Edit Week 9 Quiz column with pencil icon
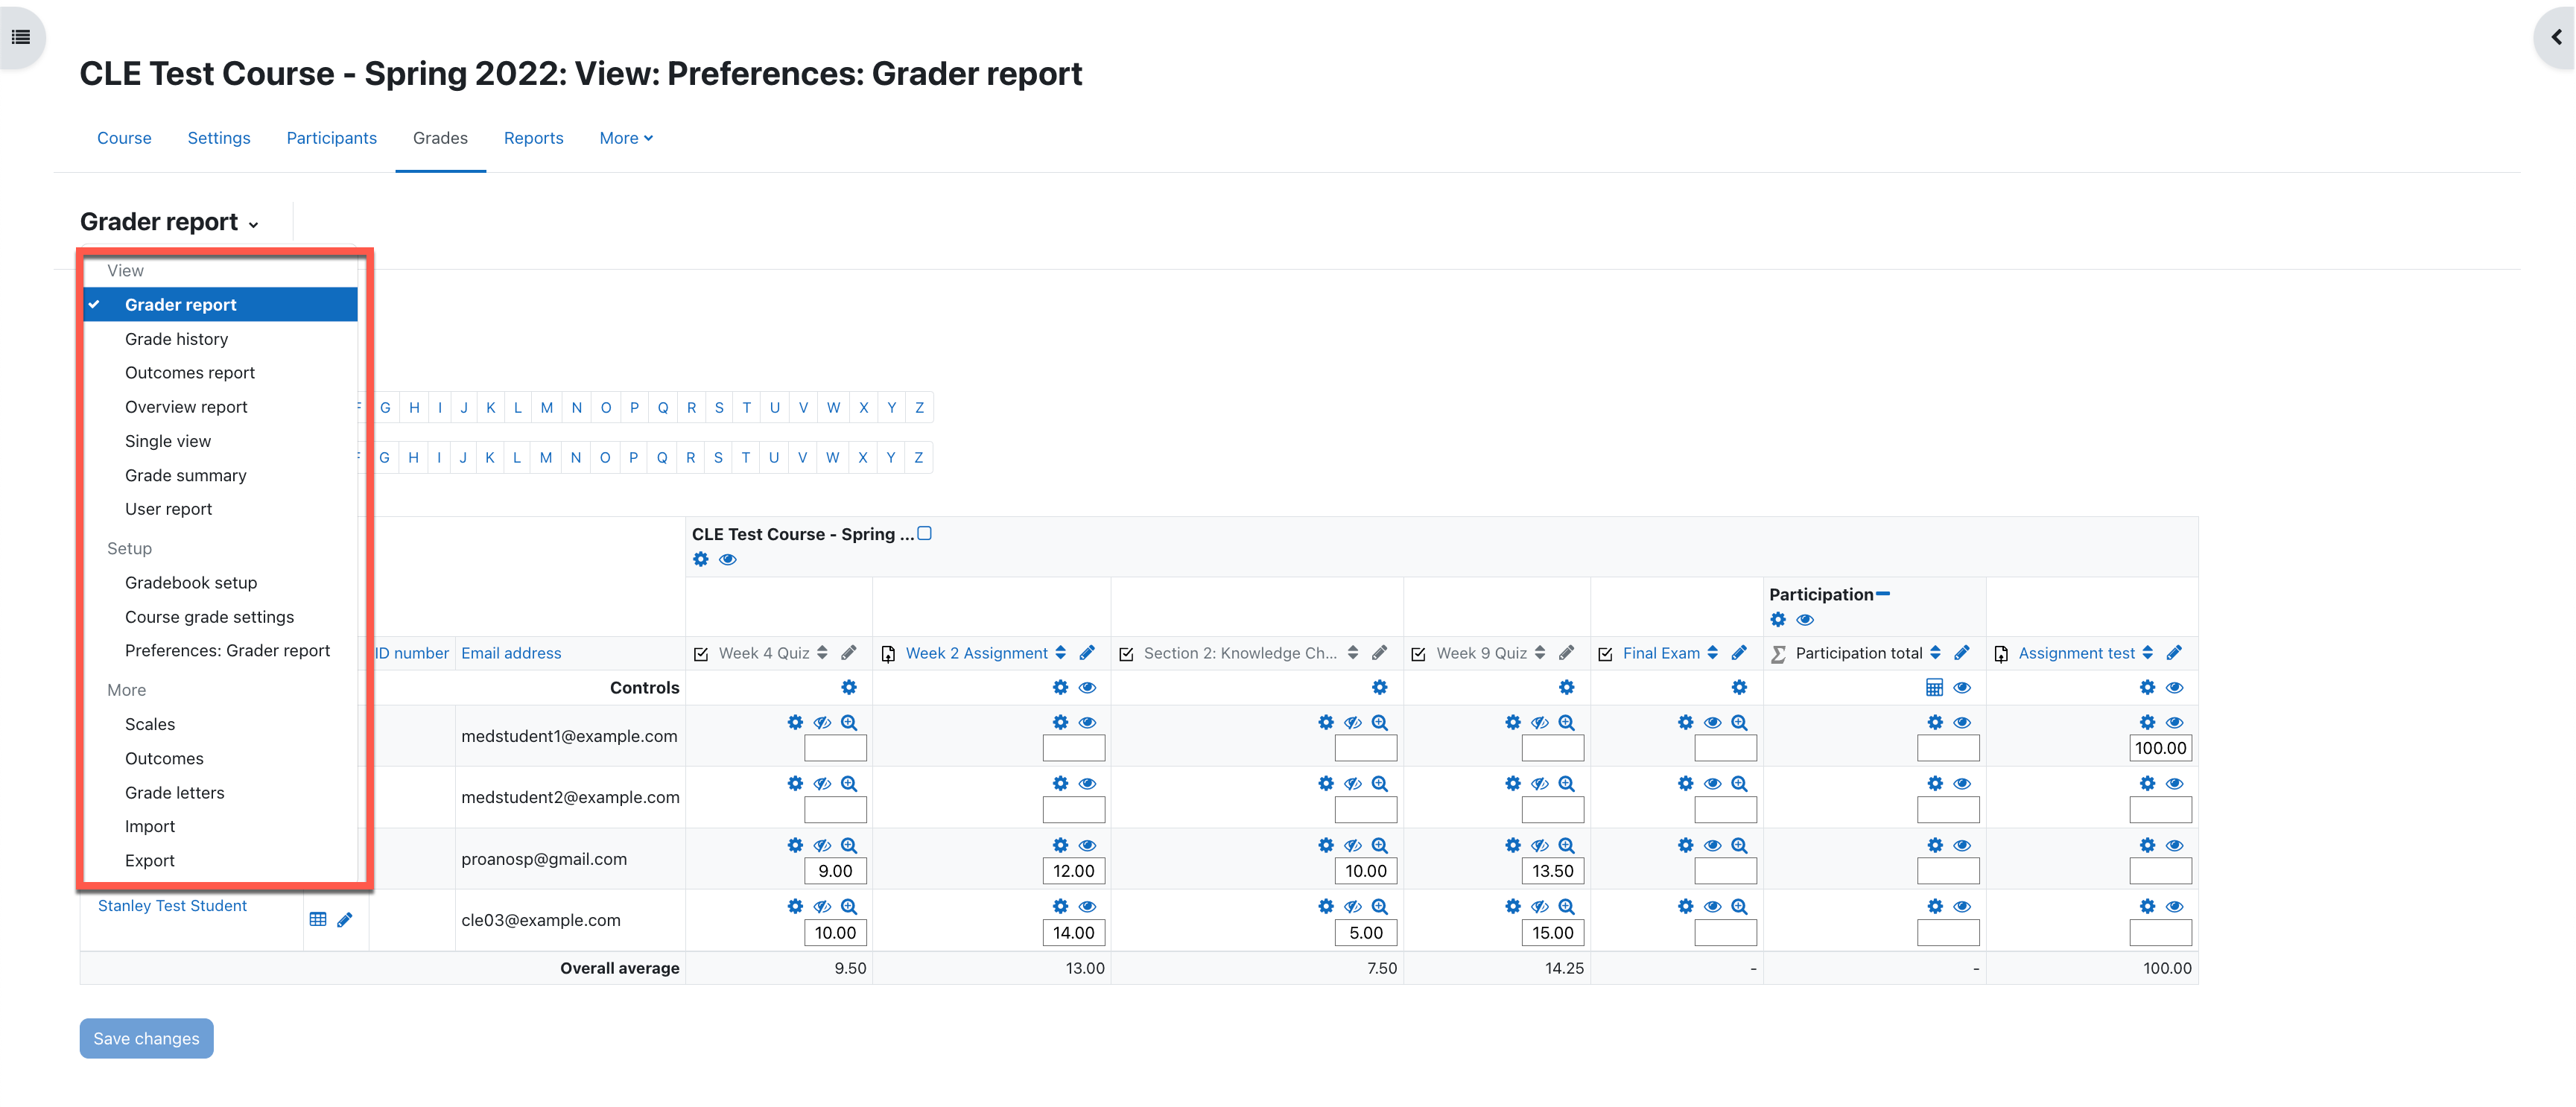2576x1107 pixels. (x=1567, y=653)
